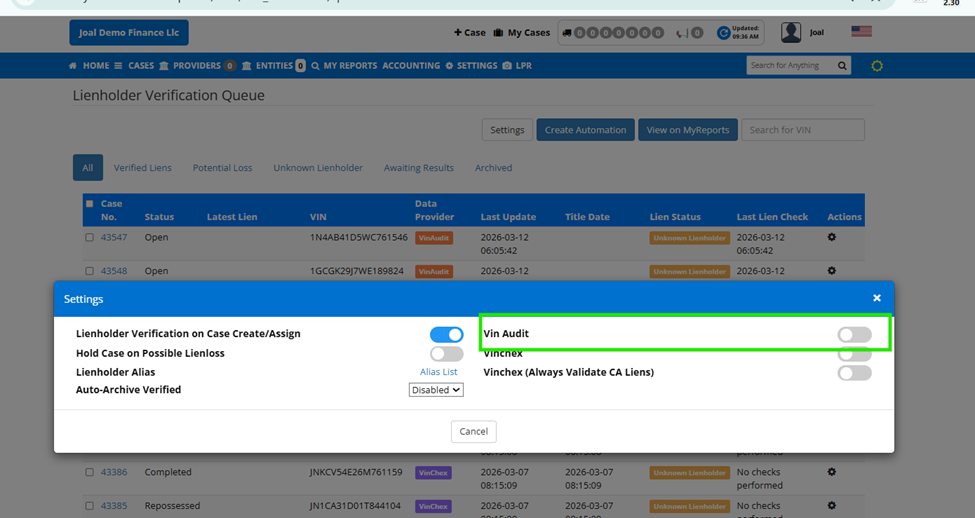Switch to Archived tab

point(493,168)
